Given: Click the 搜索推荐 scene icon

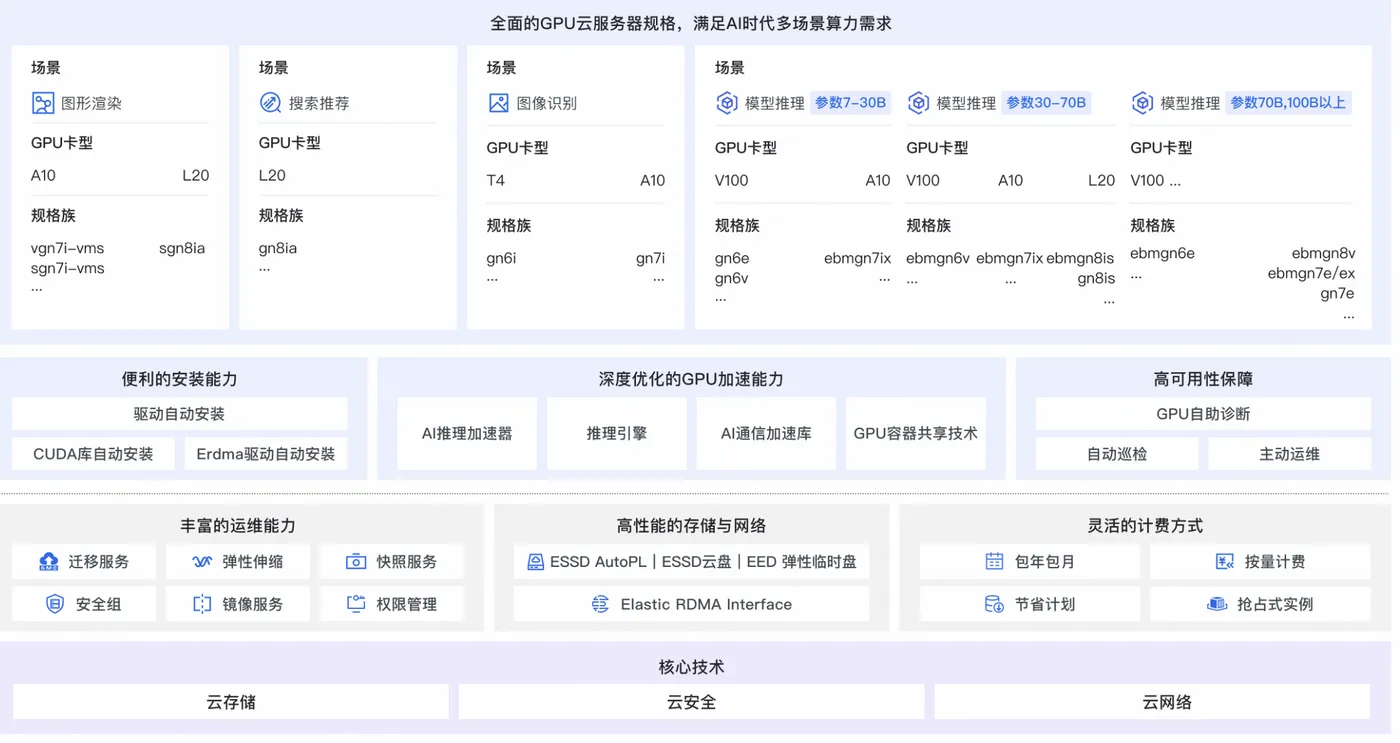Looking at the screenshot, I should click(x=268, y=103).
